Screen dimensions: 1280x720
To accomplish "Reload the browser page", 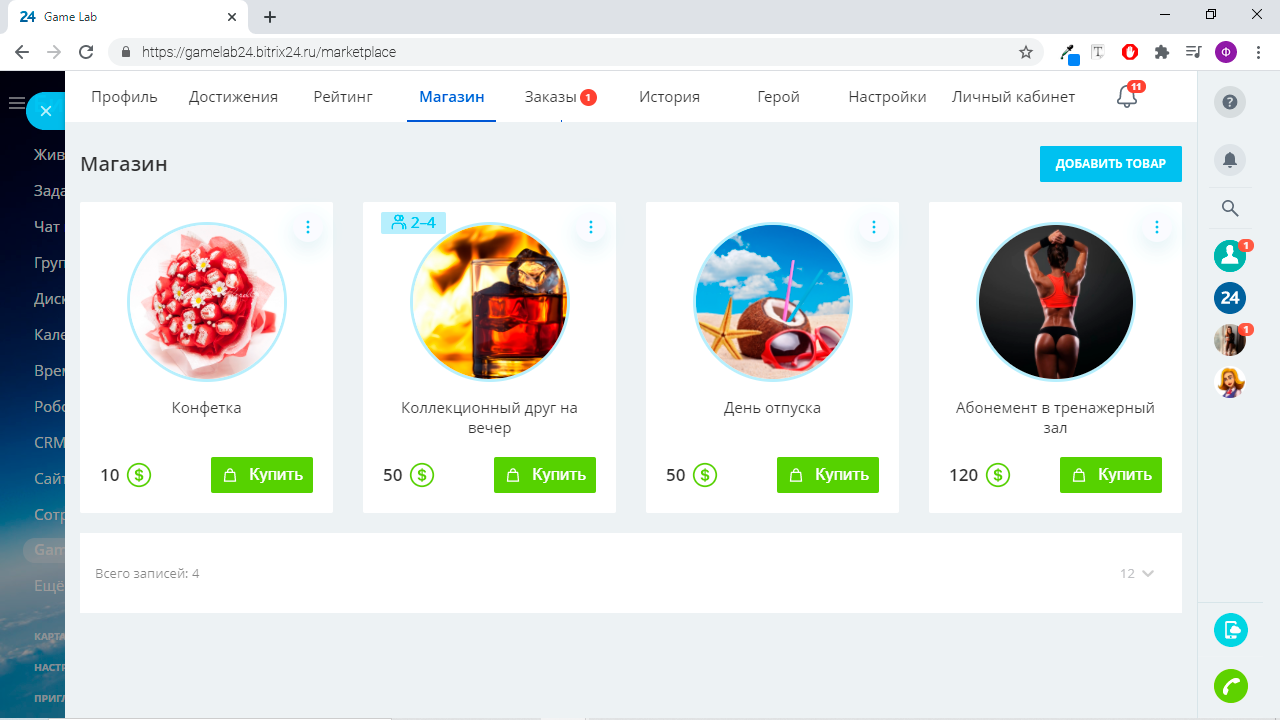I will (x=86, y=52).
